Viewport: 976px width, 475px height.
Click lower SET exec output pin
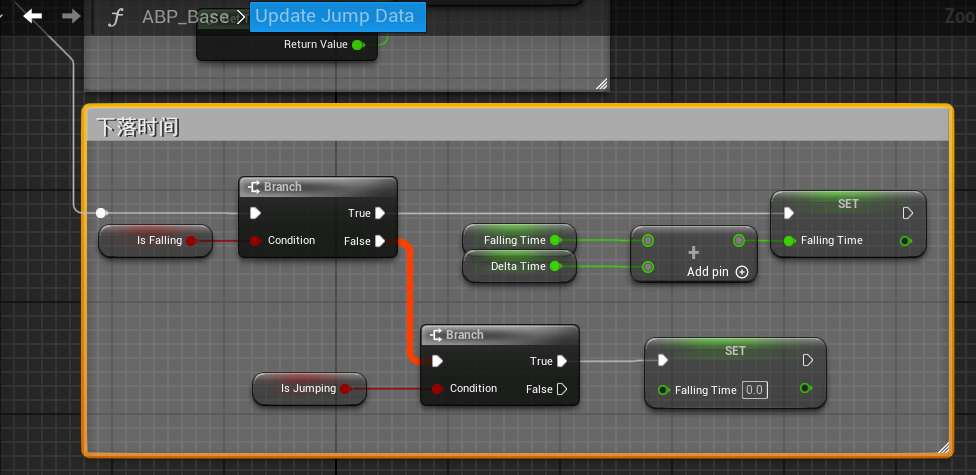[807, 360]
